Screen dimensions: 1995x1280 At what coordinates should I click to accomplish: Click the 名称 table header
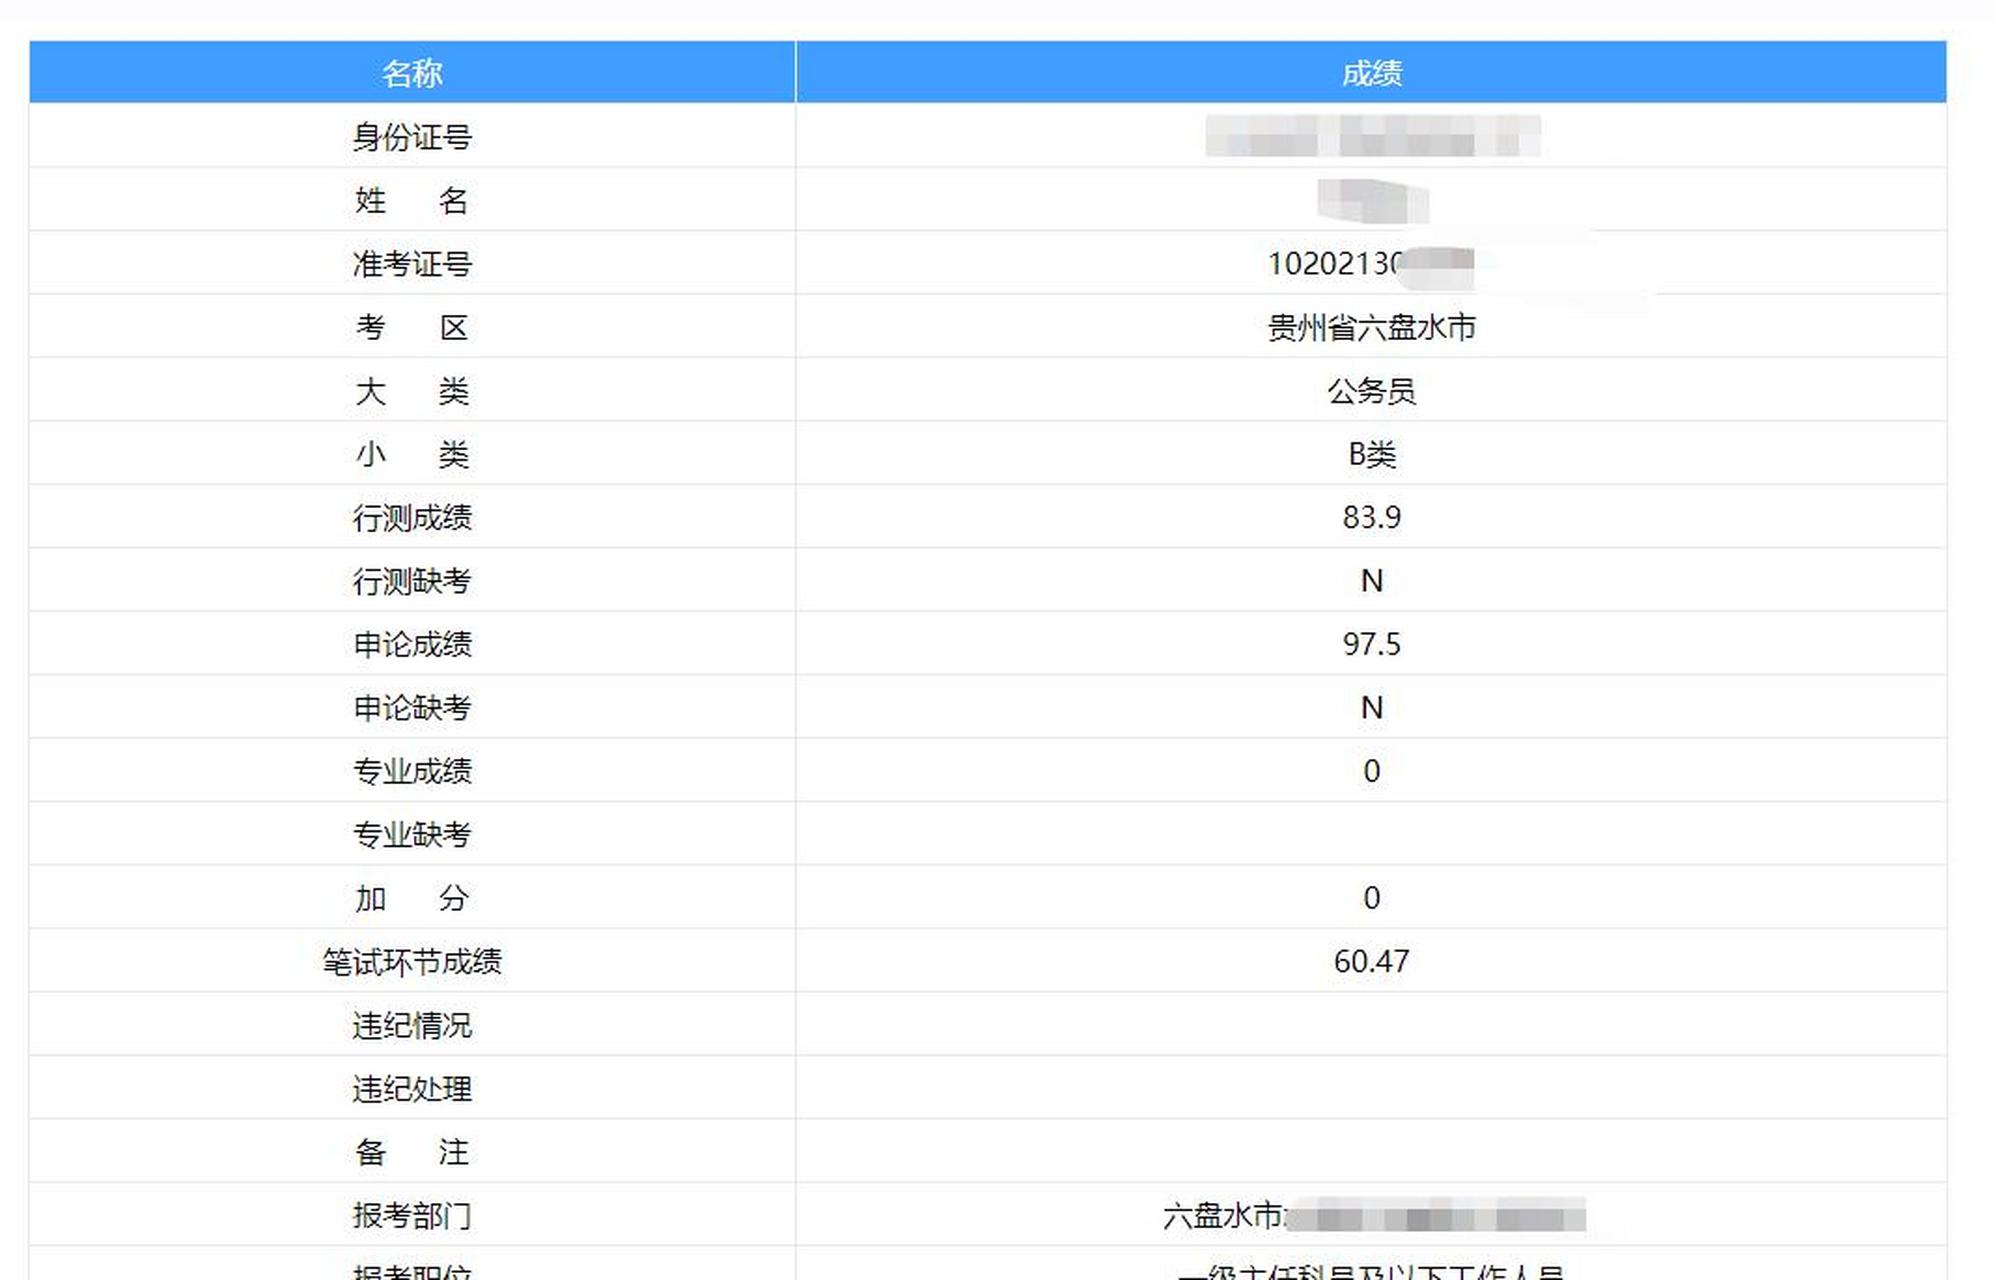[413, 73]
